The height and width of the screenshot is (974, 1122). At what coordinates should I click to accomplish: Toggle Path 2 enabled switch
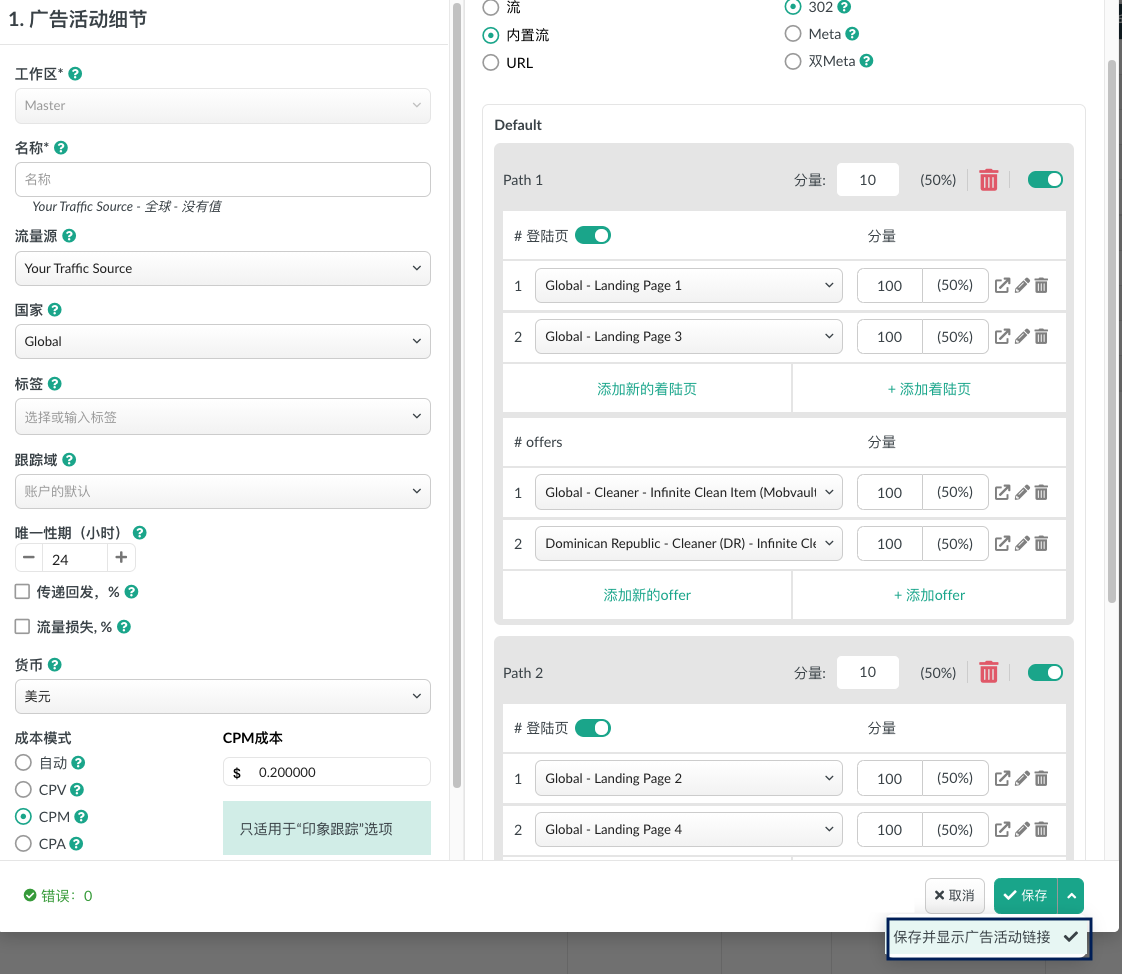[x=1045, y=672]
